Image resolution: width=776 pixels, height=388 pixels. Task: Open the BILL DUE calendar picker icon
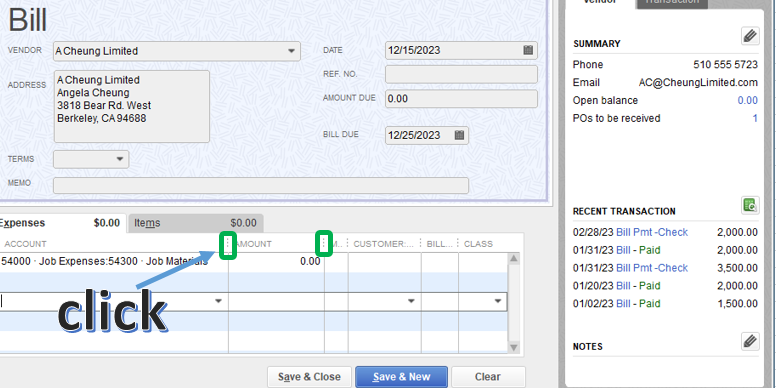459,135
